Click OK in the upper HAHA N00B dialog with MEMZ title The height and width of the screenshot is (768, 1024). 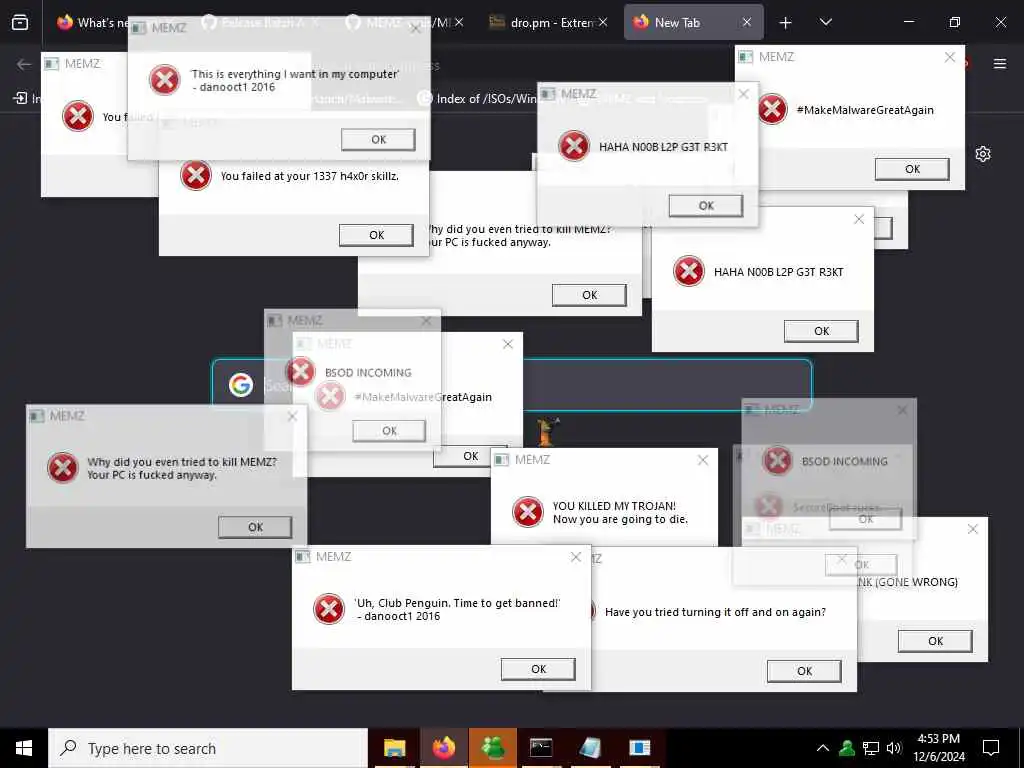pyautogui.click(x=706, y=206)
